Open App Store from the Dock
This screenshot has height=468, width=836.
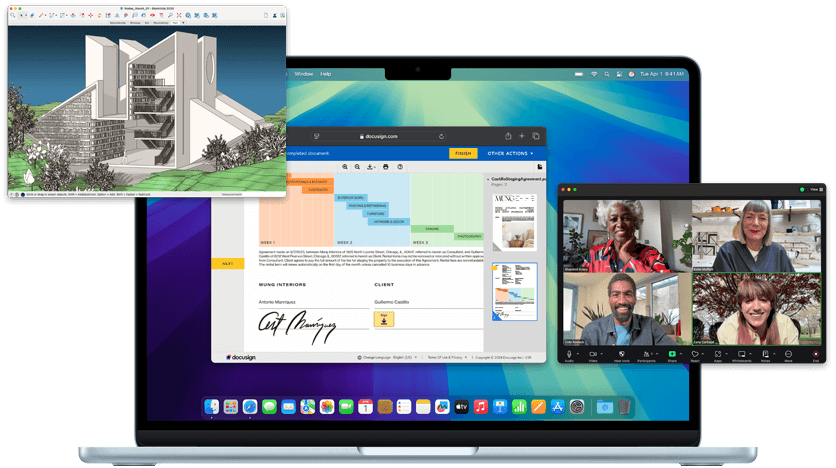[557, 407]
